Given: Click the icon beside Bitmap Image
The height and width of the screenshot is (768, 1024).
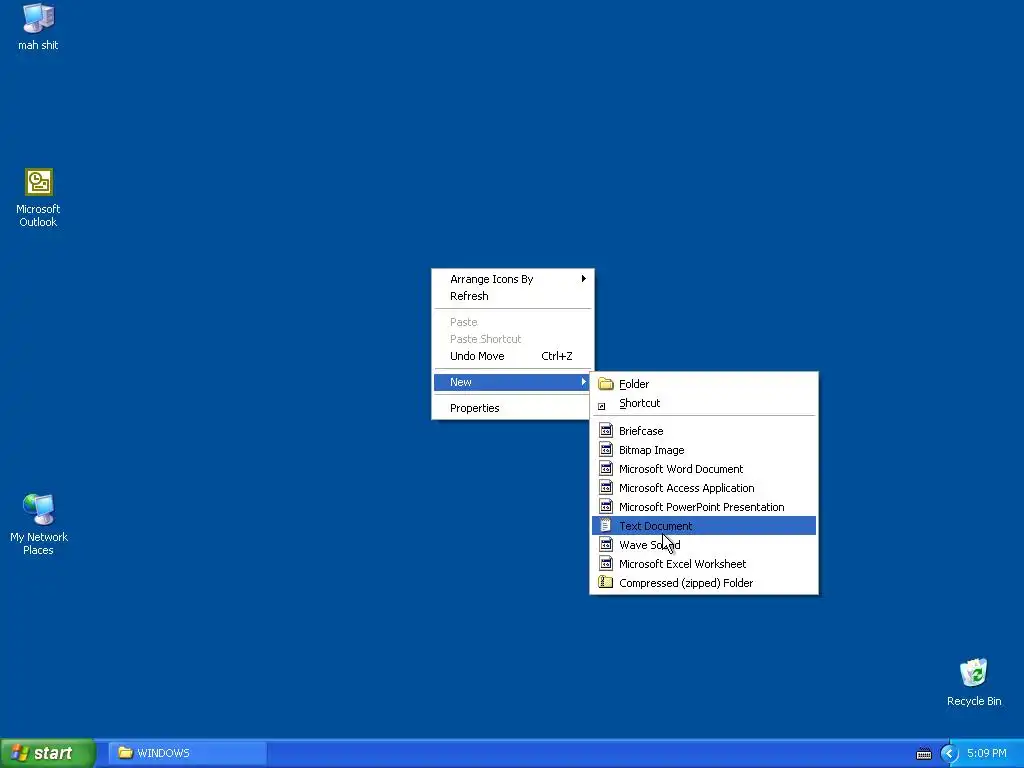Looking at the screenshot, I should (606, 450).
